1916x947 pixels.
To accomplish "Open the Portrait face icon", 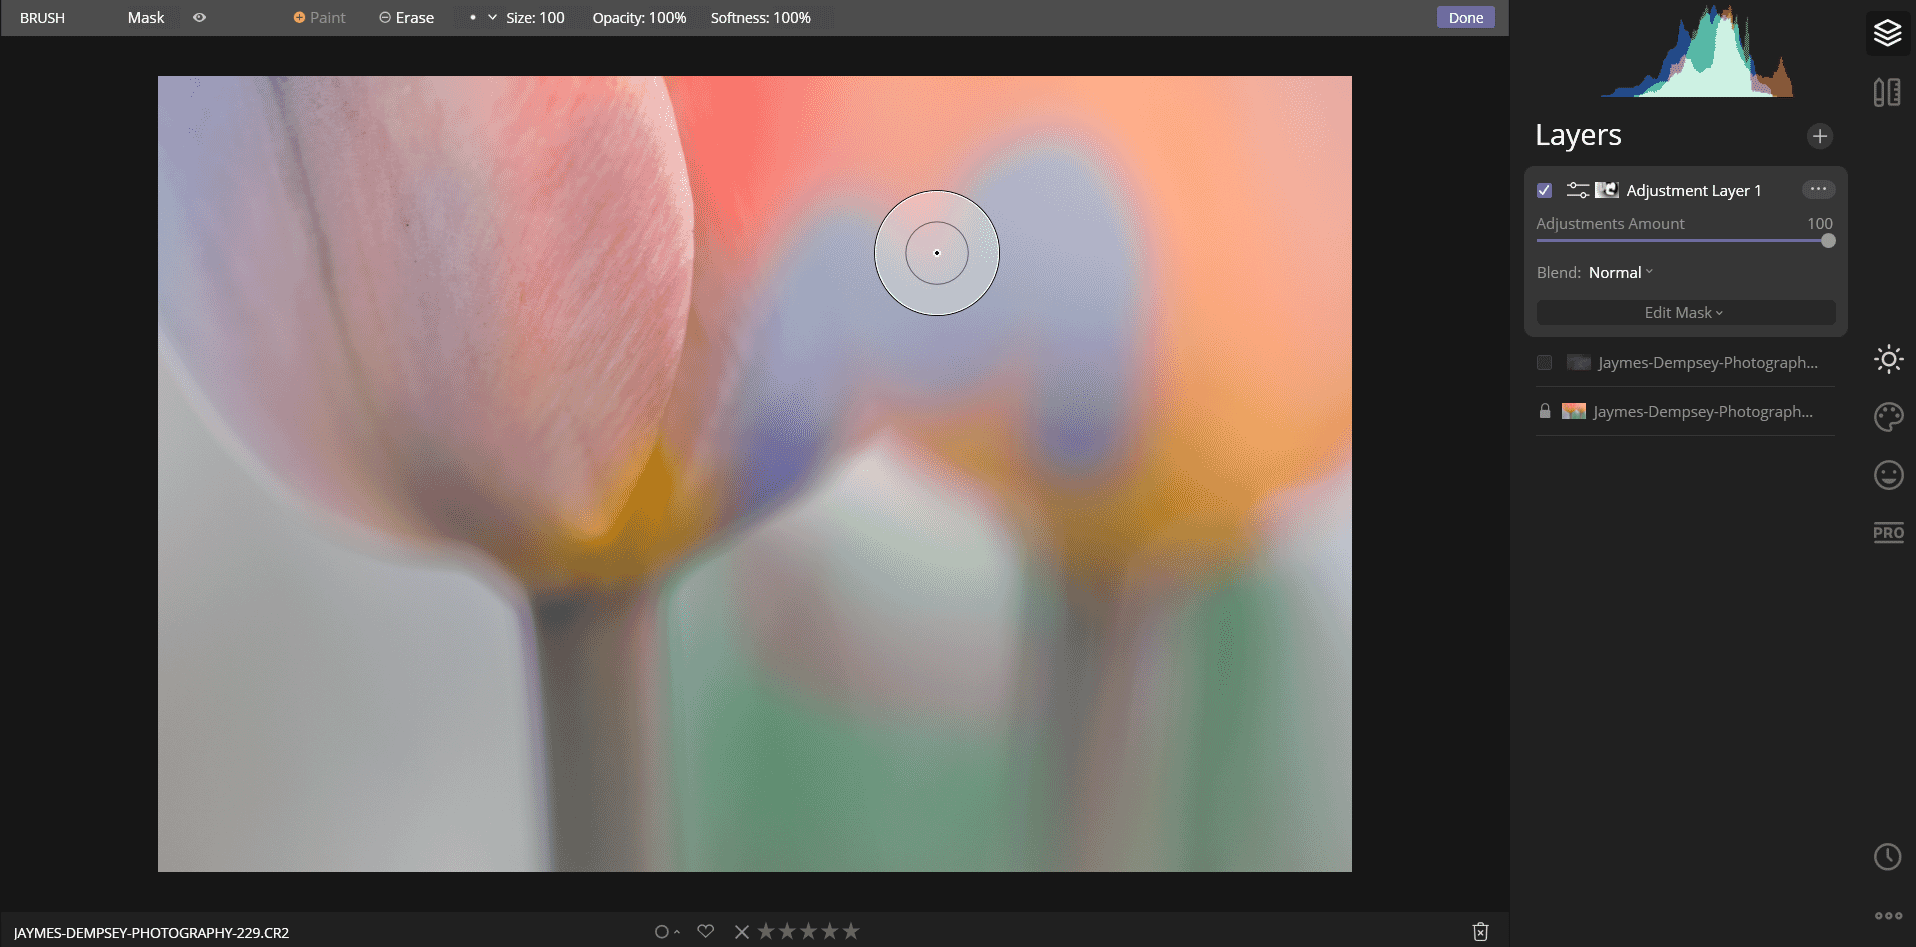I will pos(1888,475).
